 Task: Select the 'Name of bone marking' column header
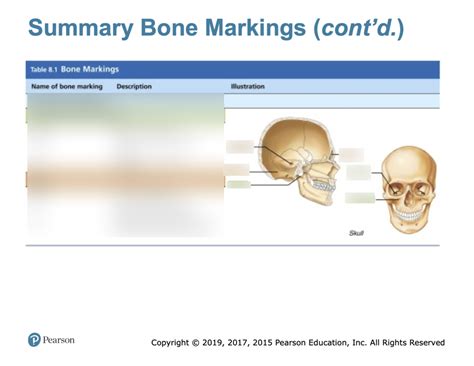point(67,86)
